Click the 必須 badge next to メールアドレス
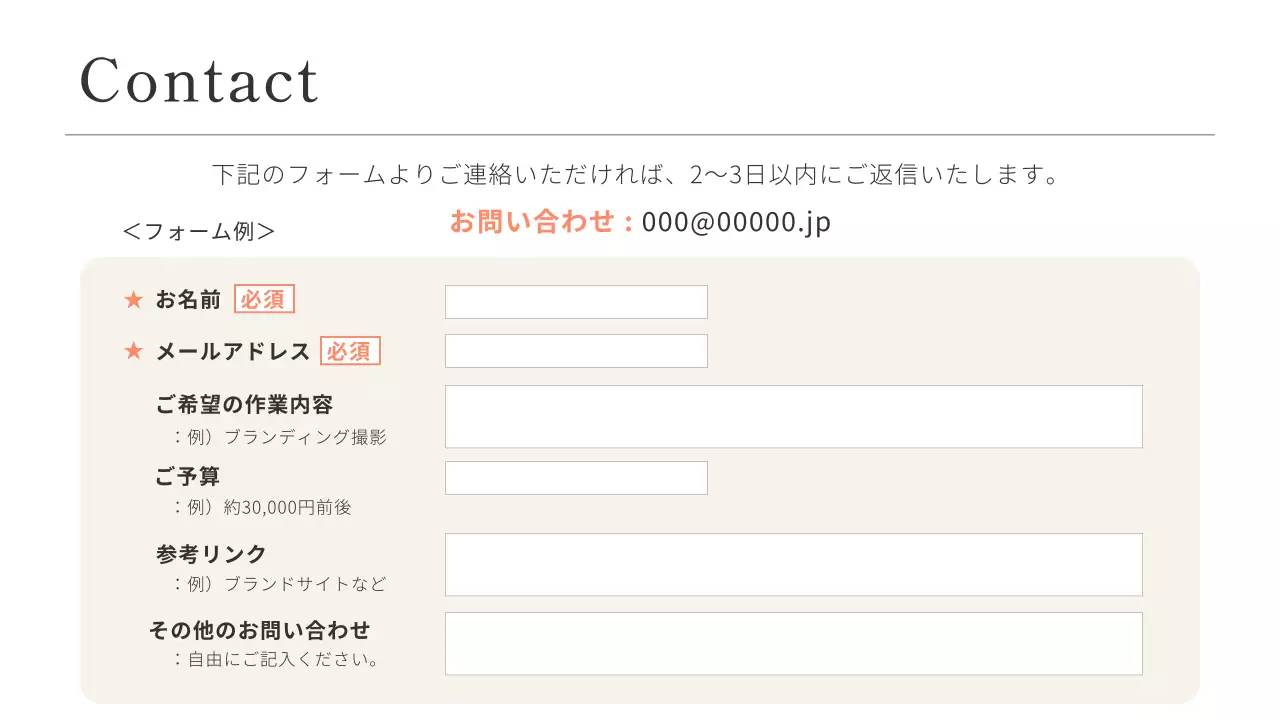The width and height of the screenshot is (1280, 720). pyautogui.click(x=350, y=351)
